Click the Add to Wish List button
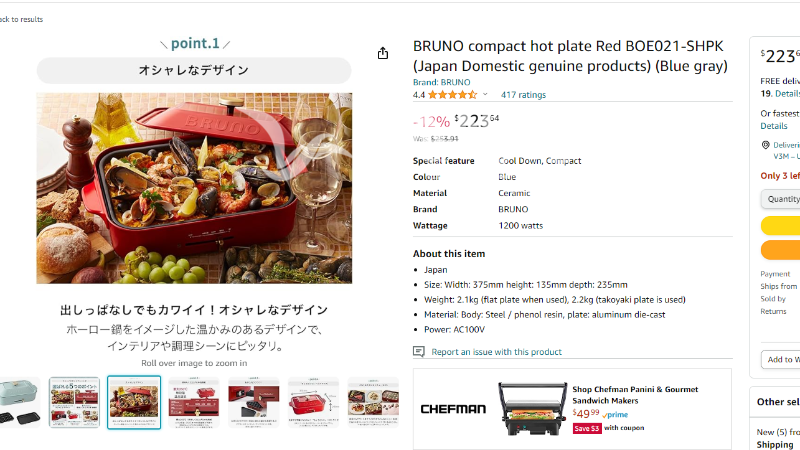The height and width of the screenshot is (450, 800). pos(781,359)
